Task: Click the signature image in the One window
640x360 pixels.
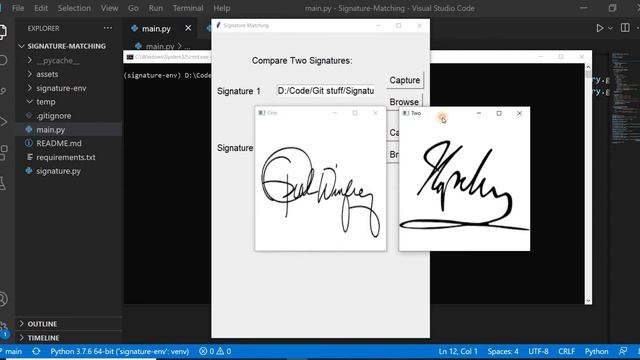Action: pyautogui.click(x=320, y=192)
